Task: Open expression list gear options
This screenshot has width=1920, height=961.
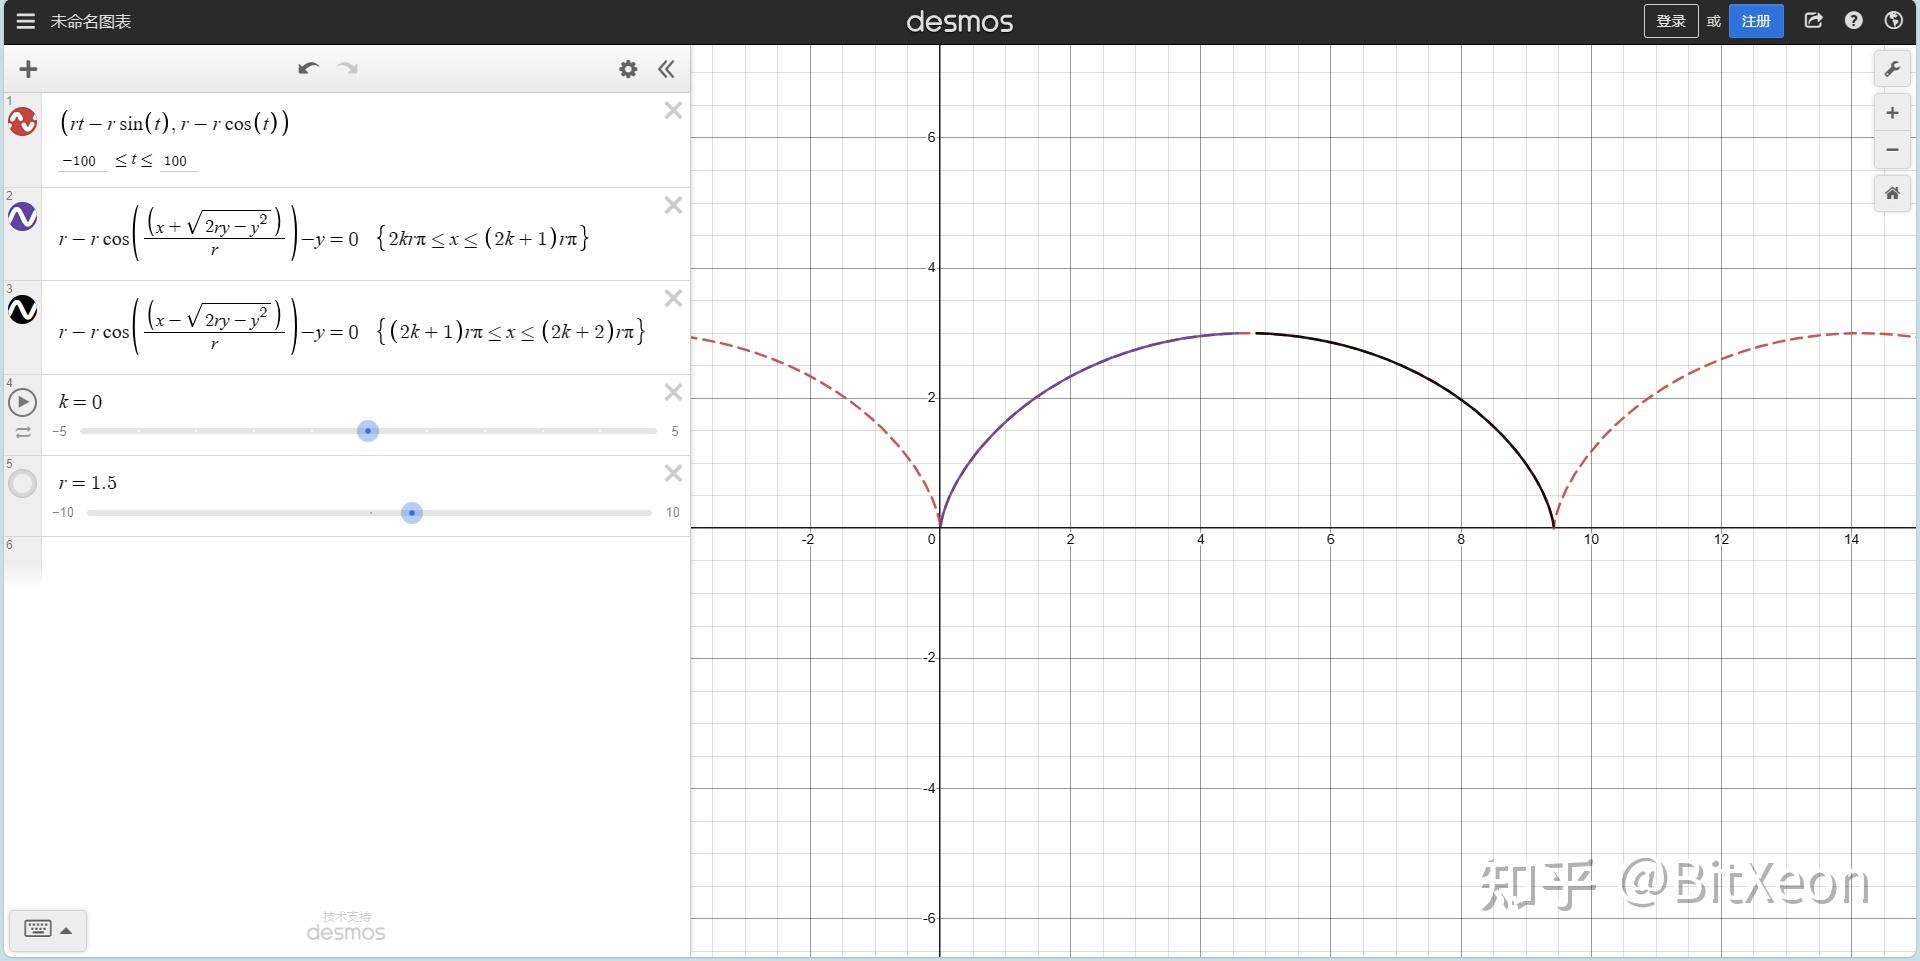Action: coord(628,69)
